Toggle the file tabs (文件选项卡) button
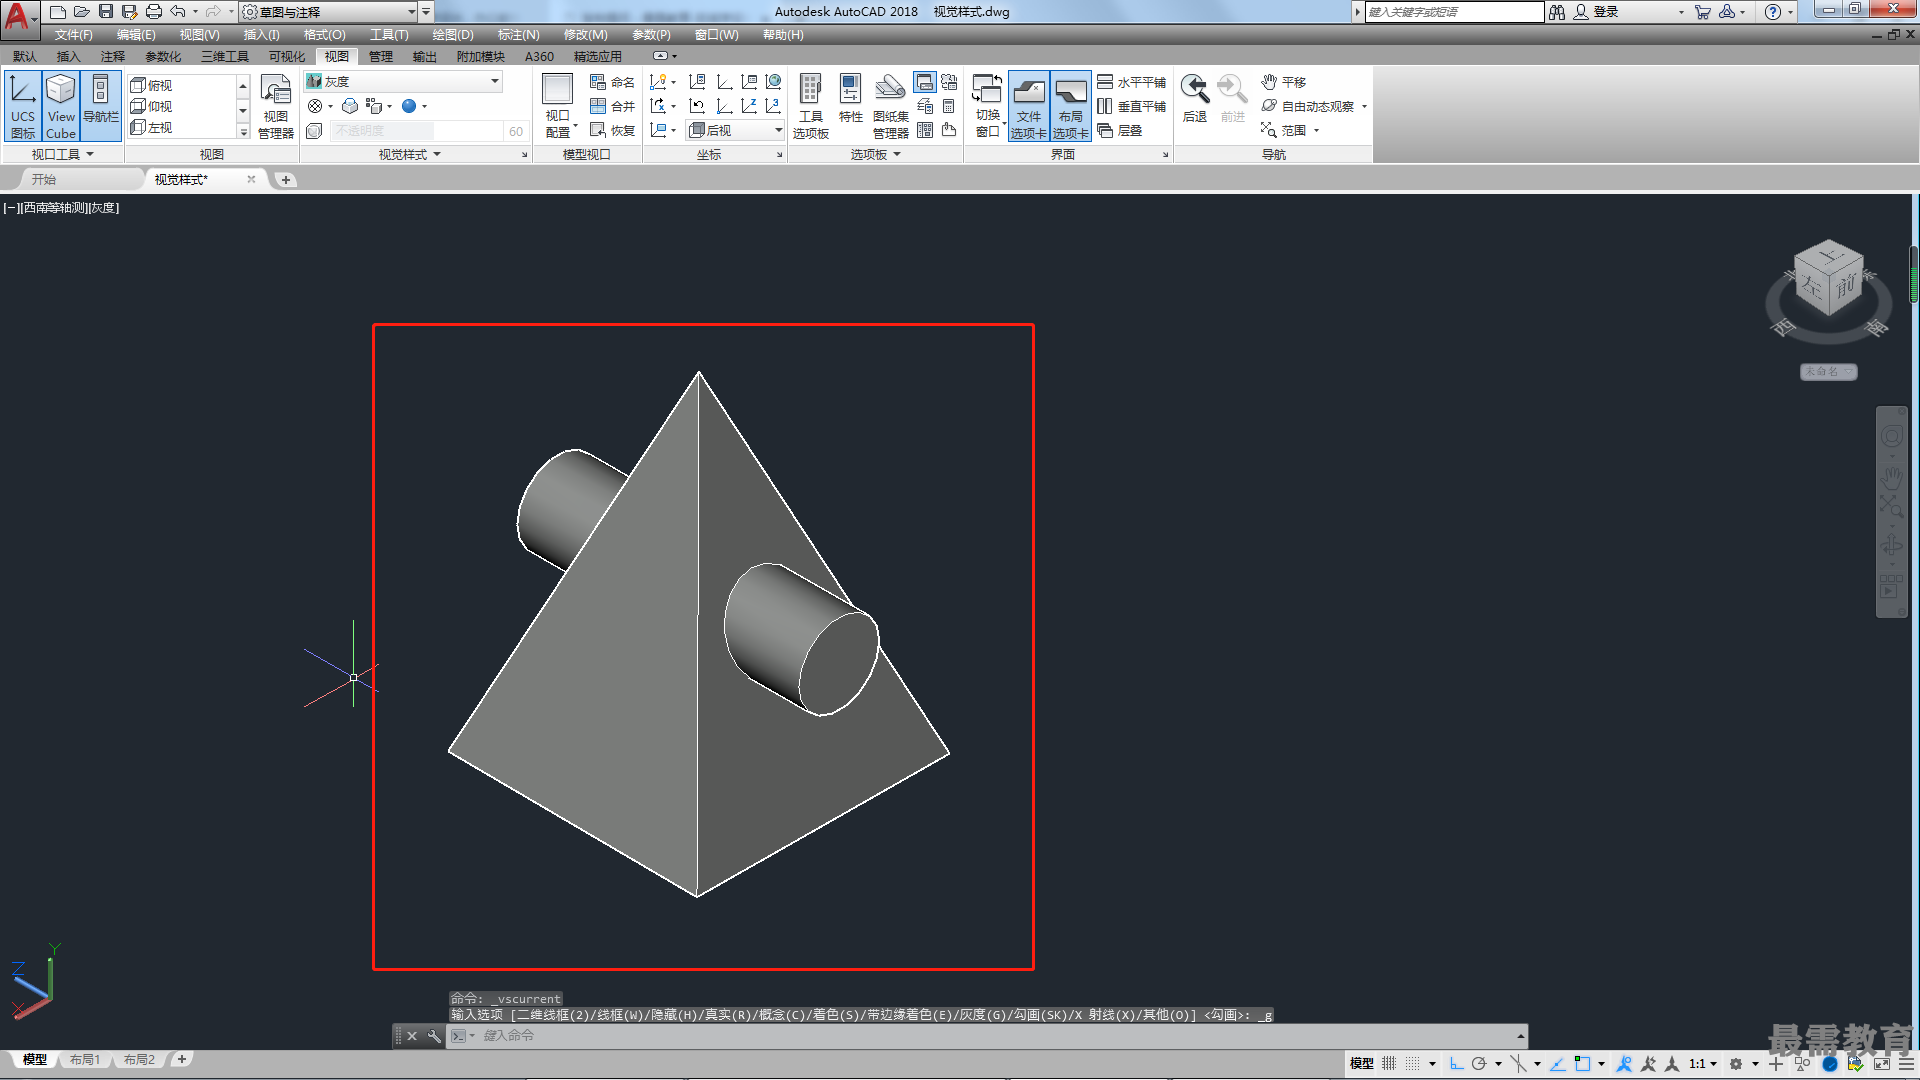Viewport: 1920px width, 1080px height. pyautogui.click(x=1028, y=106)
